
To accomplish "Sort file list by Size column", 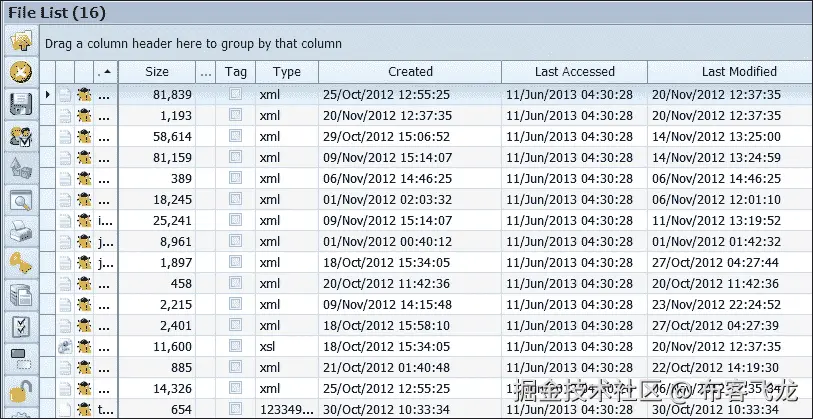I will [157, 72].
